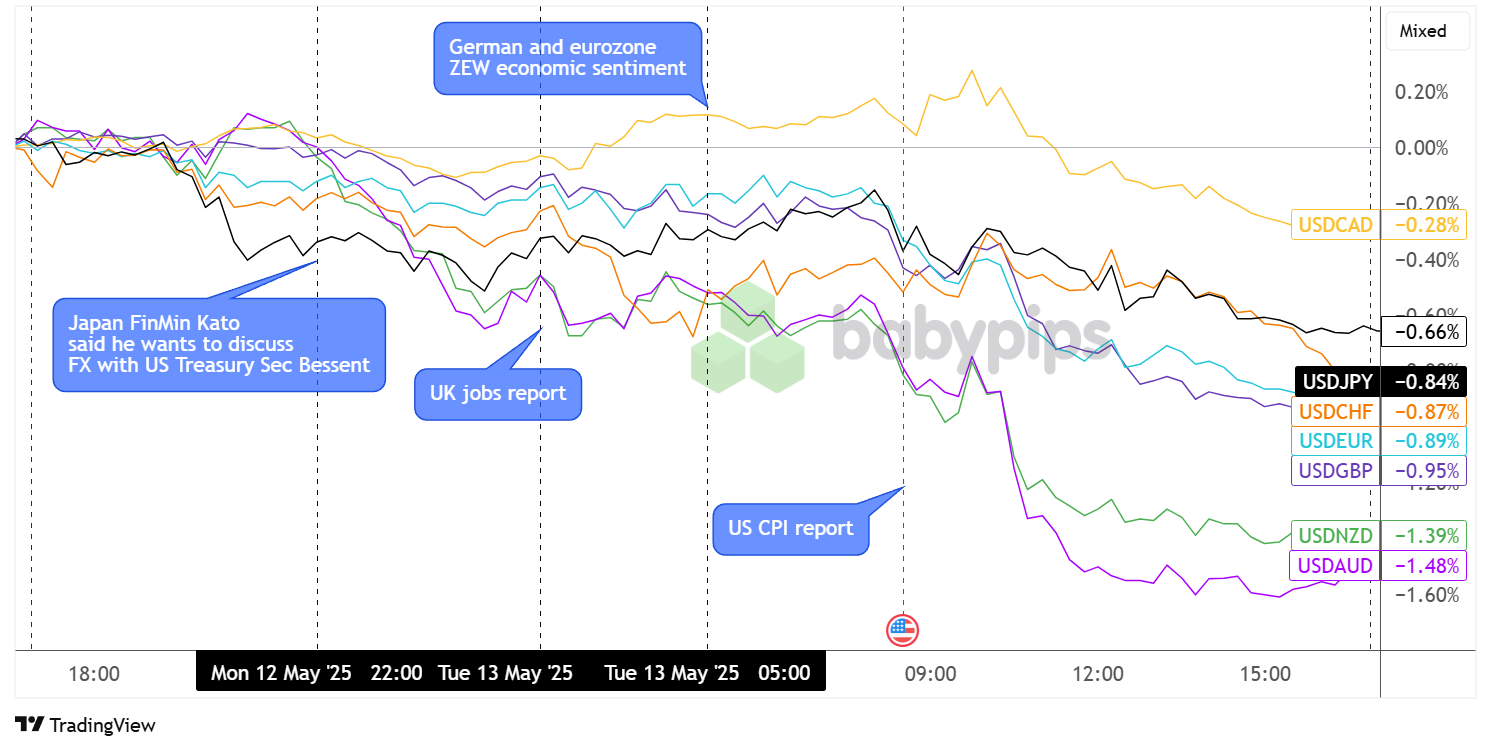Click the 0.00% price axis label
Screen dimensions: 1491x751
click(x=1420, y=148)
